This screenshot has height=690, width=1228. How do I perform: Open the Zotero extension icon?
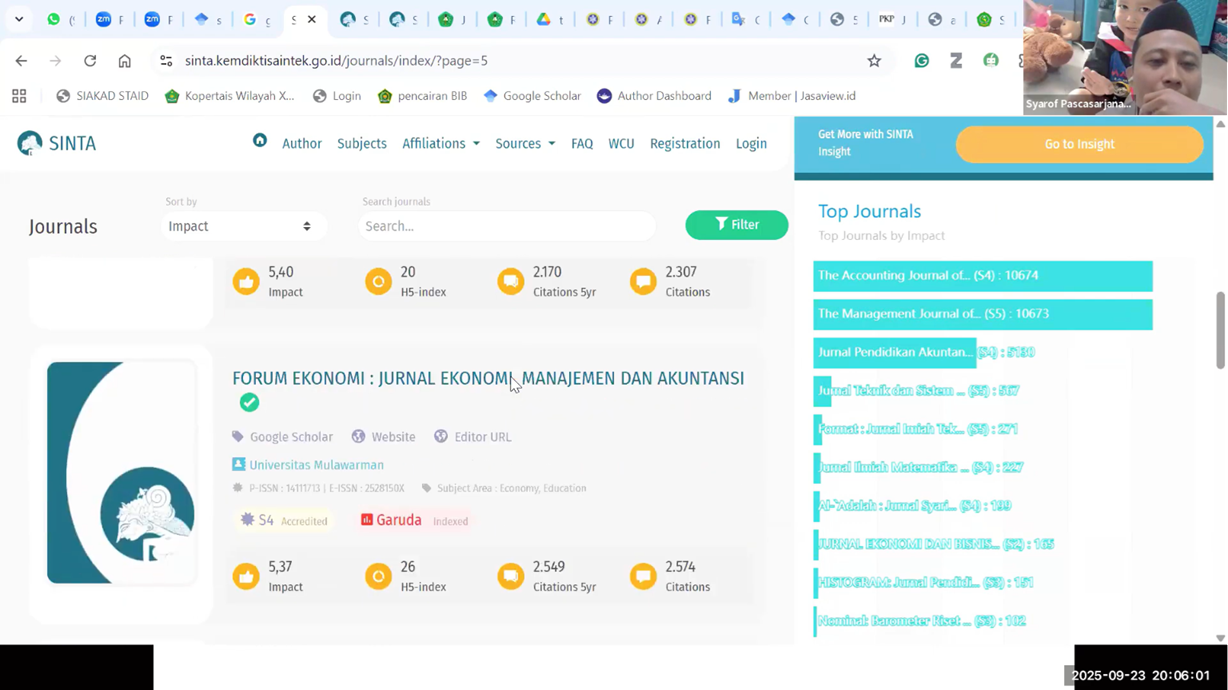956,61
